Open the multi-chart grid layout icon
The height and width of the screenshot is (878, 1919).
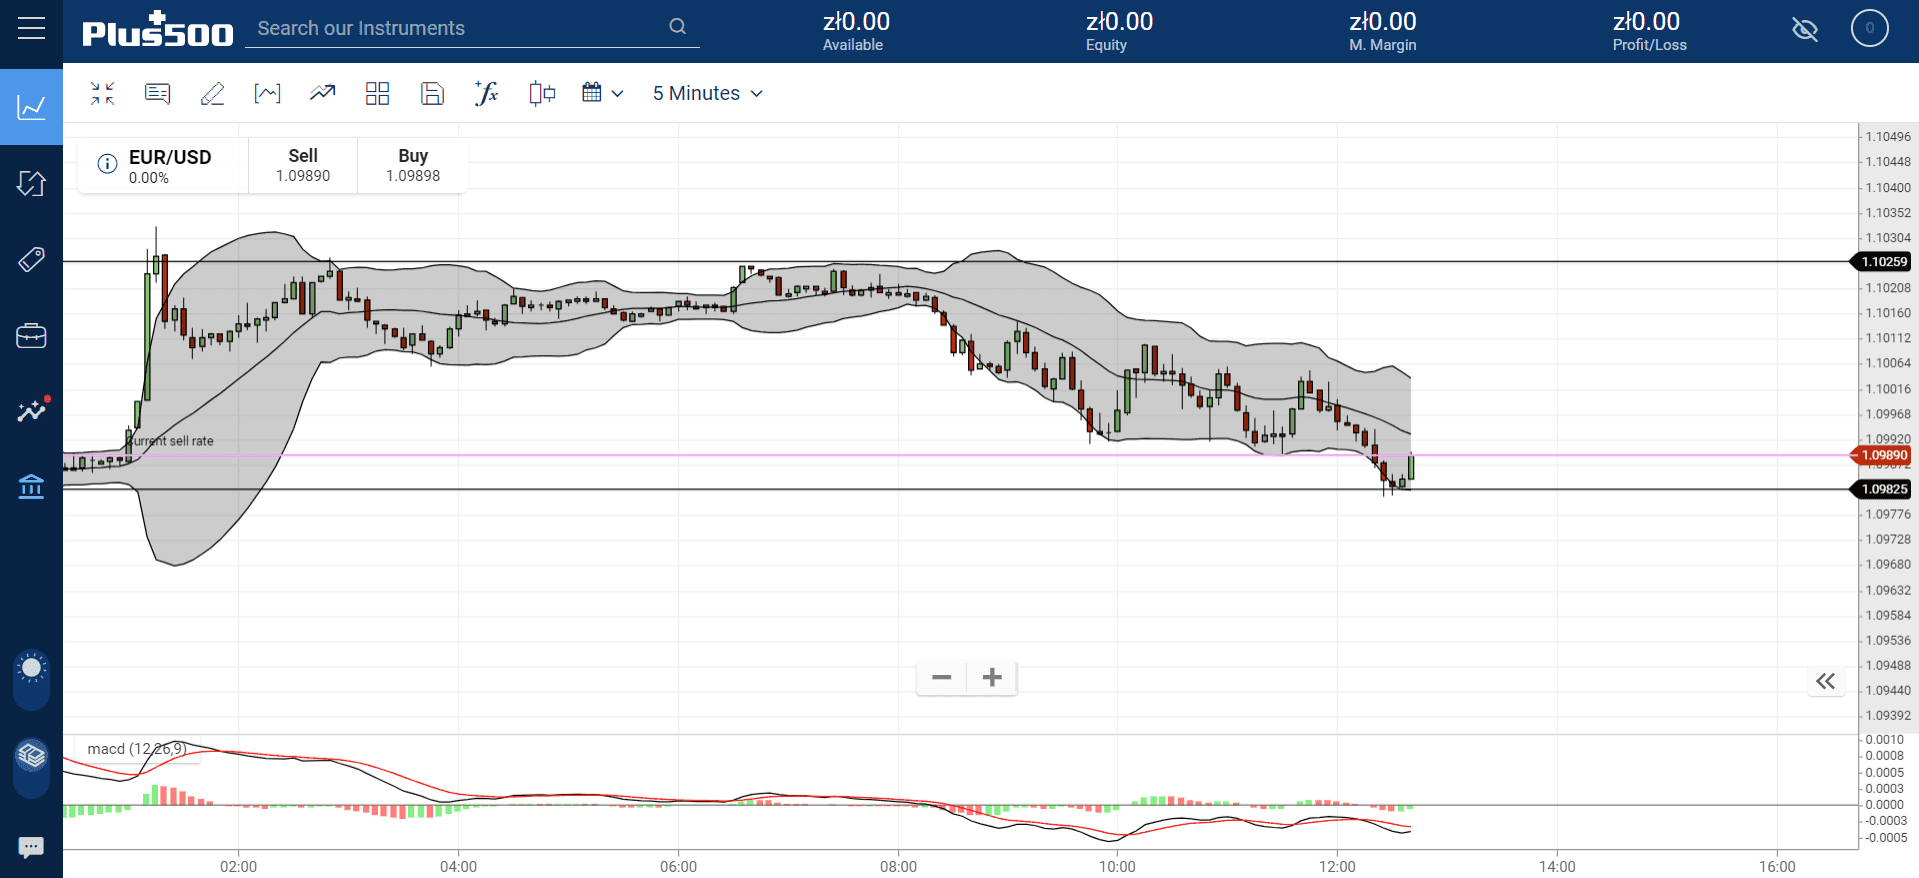(377, 93)
